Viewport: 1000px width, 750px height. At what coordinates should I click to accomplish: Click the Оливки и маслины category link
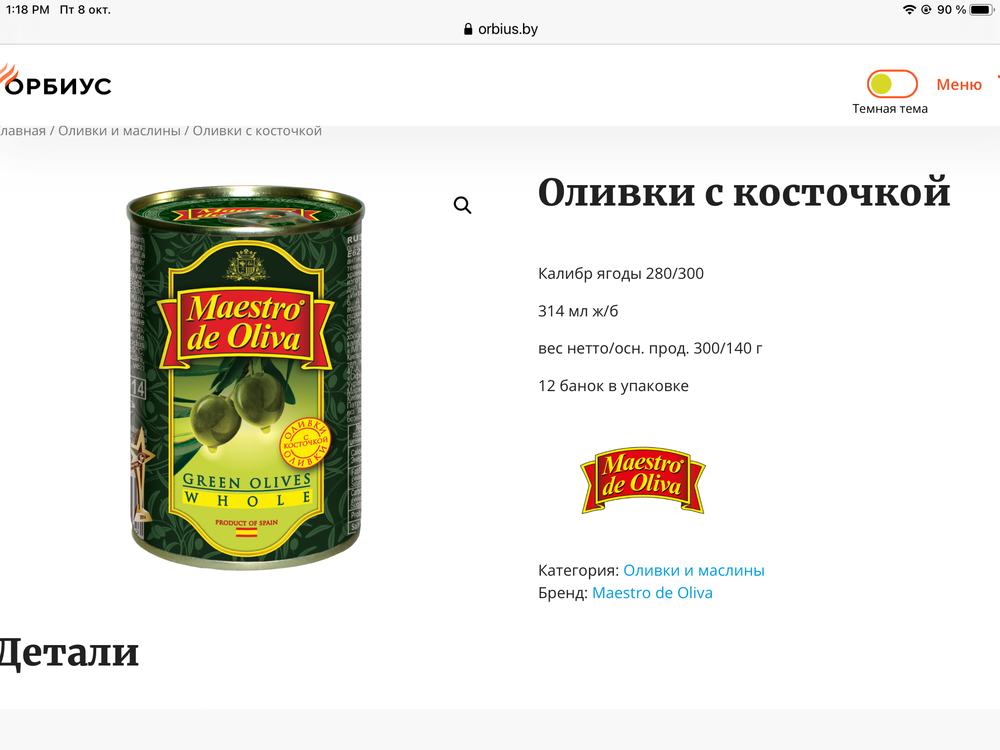[x=693, y=570]
